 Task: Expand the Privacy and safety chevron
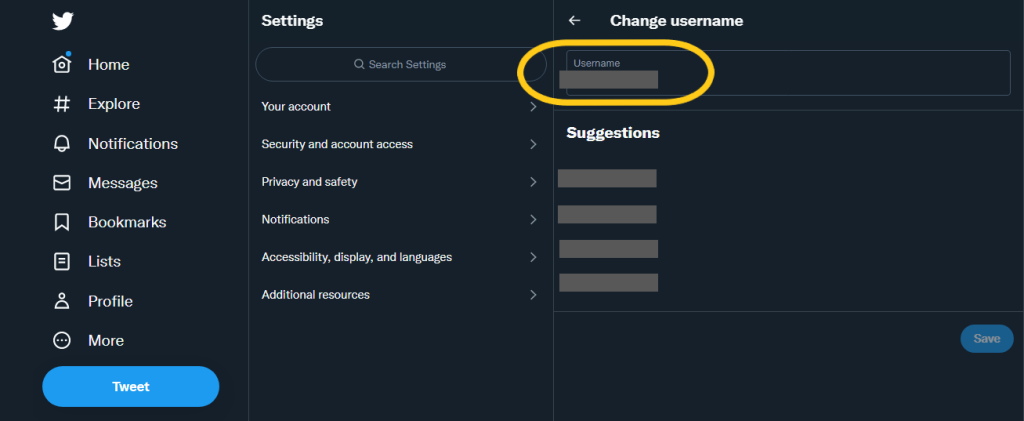(533, 182)
